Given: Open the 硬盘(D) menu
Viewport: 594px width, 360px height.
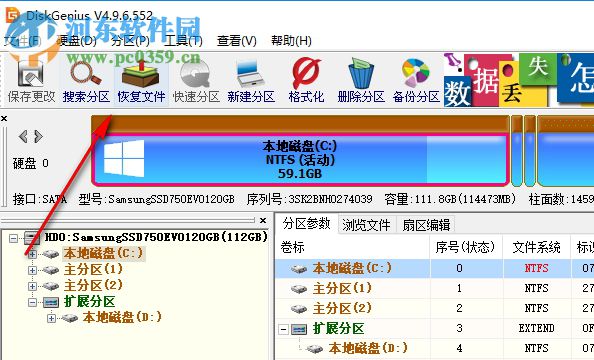Looking at the screenshot, I should 76,41.
